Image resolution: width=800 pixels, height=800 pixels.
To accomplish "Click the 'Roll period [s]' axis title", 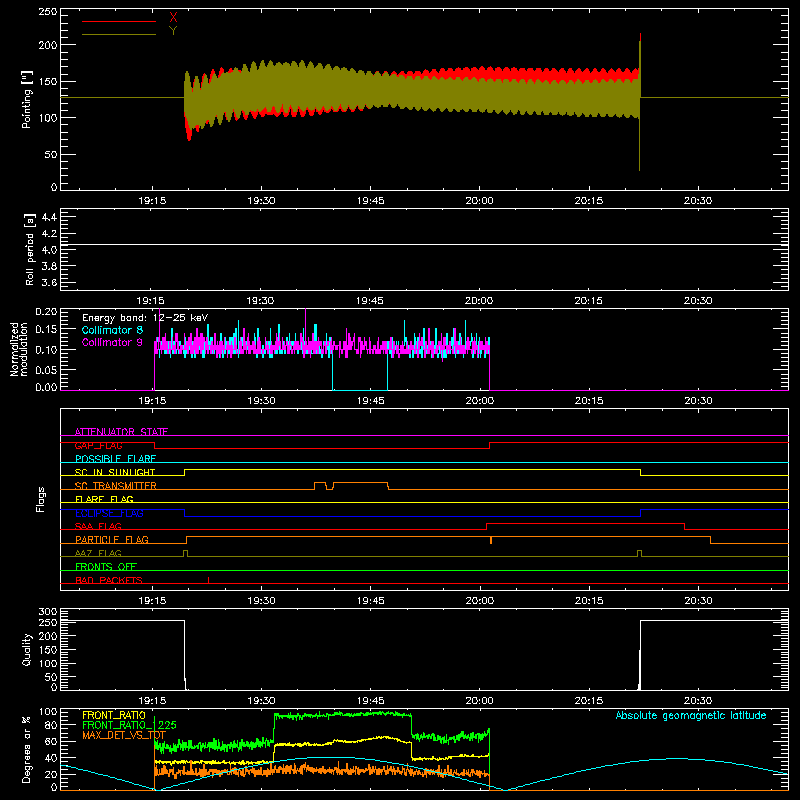I will 30,249.
